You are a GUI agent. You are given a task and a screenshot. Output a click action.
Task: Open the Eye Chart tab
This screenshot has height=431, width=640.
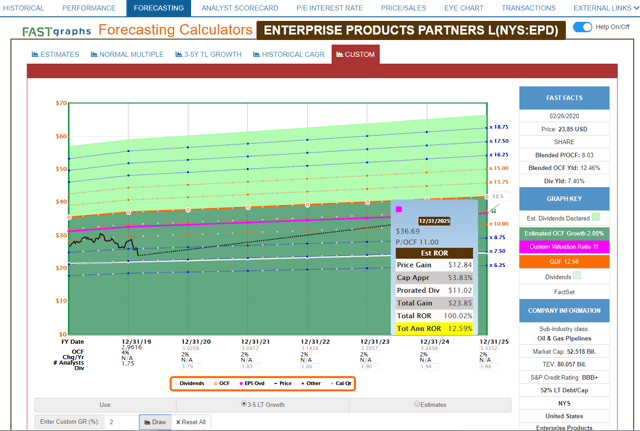point(464,8)
